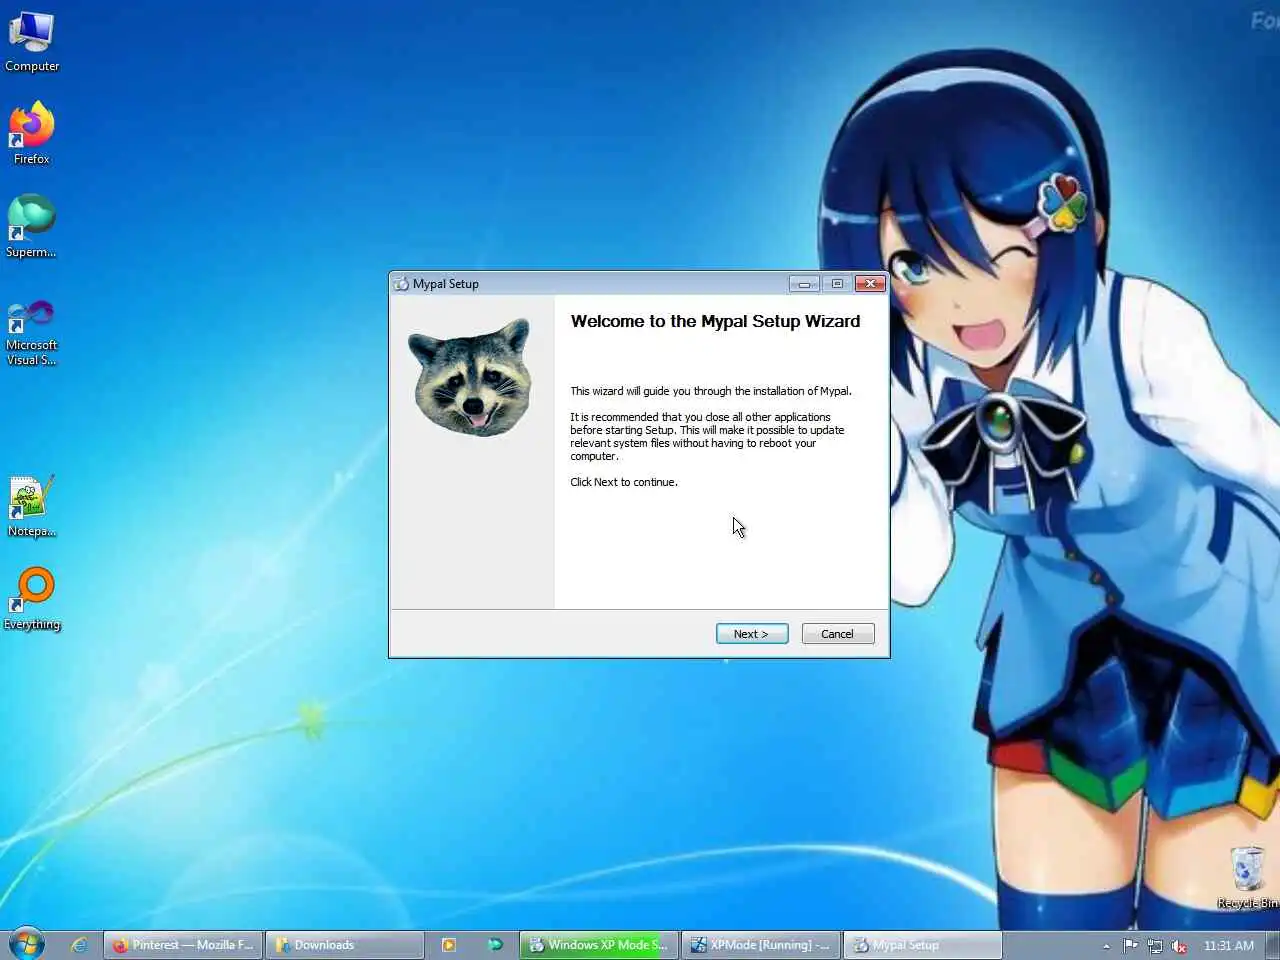Viewport: 1280px width, 960px height.
Task: Launch Internet Explorer from the taskbar
Action: tap(79, 945)
